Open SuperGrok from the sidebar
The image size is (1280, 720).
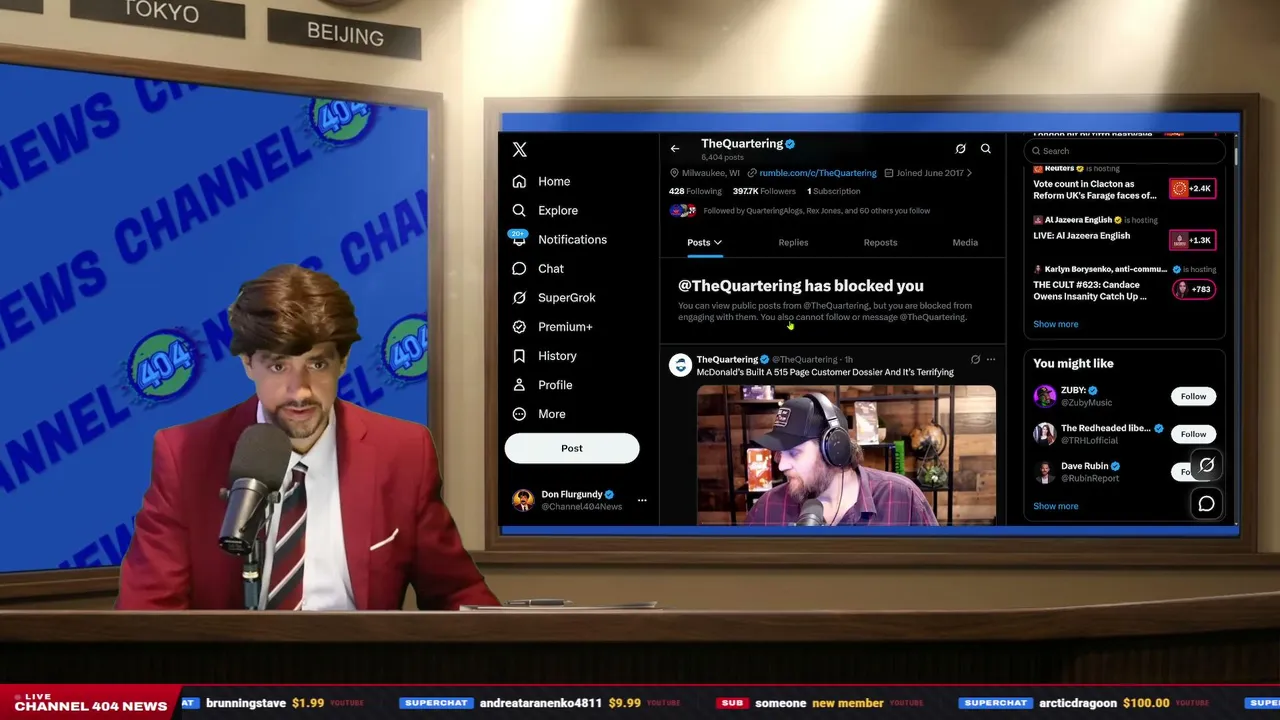point(553,297)
